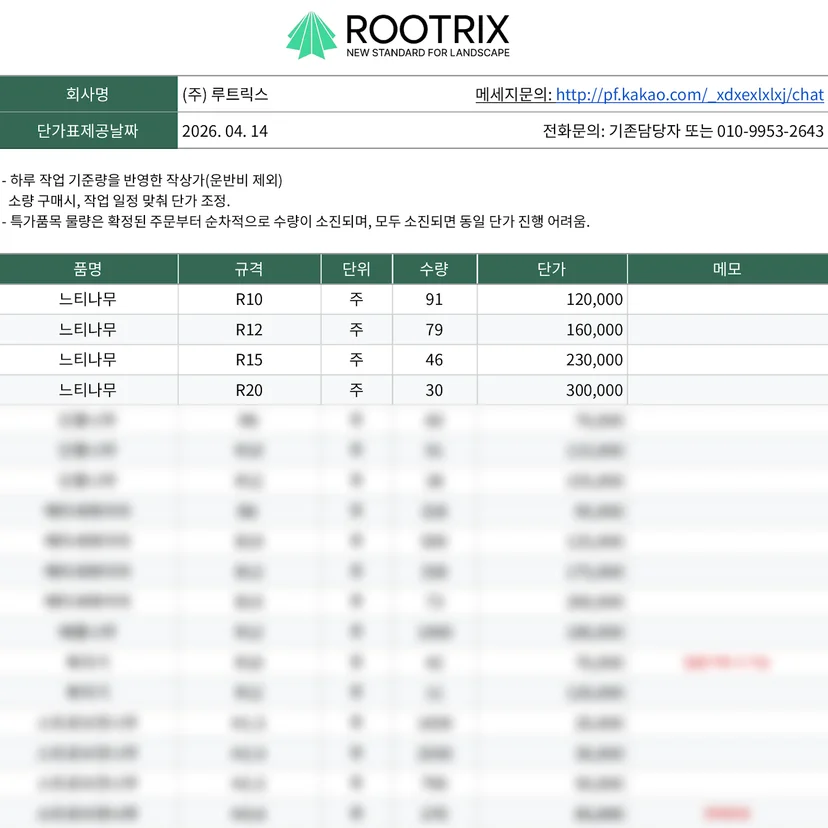Select the 단위 column header
Viewport: 828px width, 828px height.
(356, 269)
